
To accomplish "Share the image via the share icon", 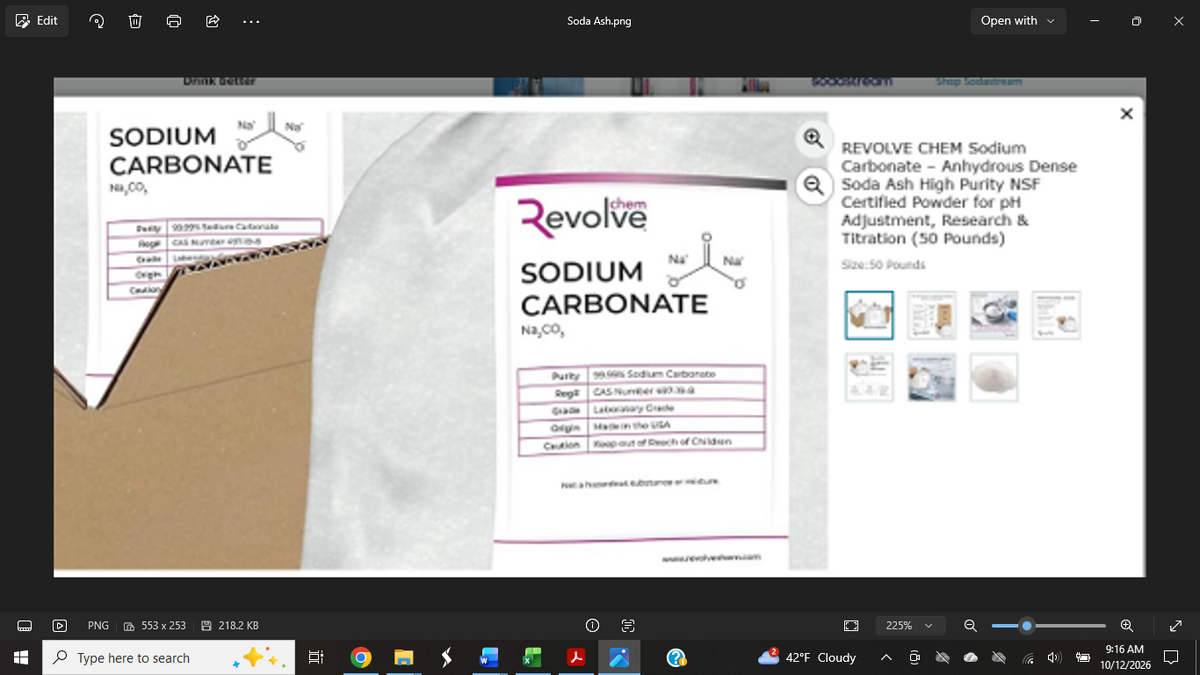I will pos(212,21).
